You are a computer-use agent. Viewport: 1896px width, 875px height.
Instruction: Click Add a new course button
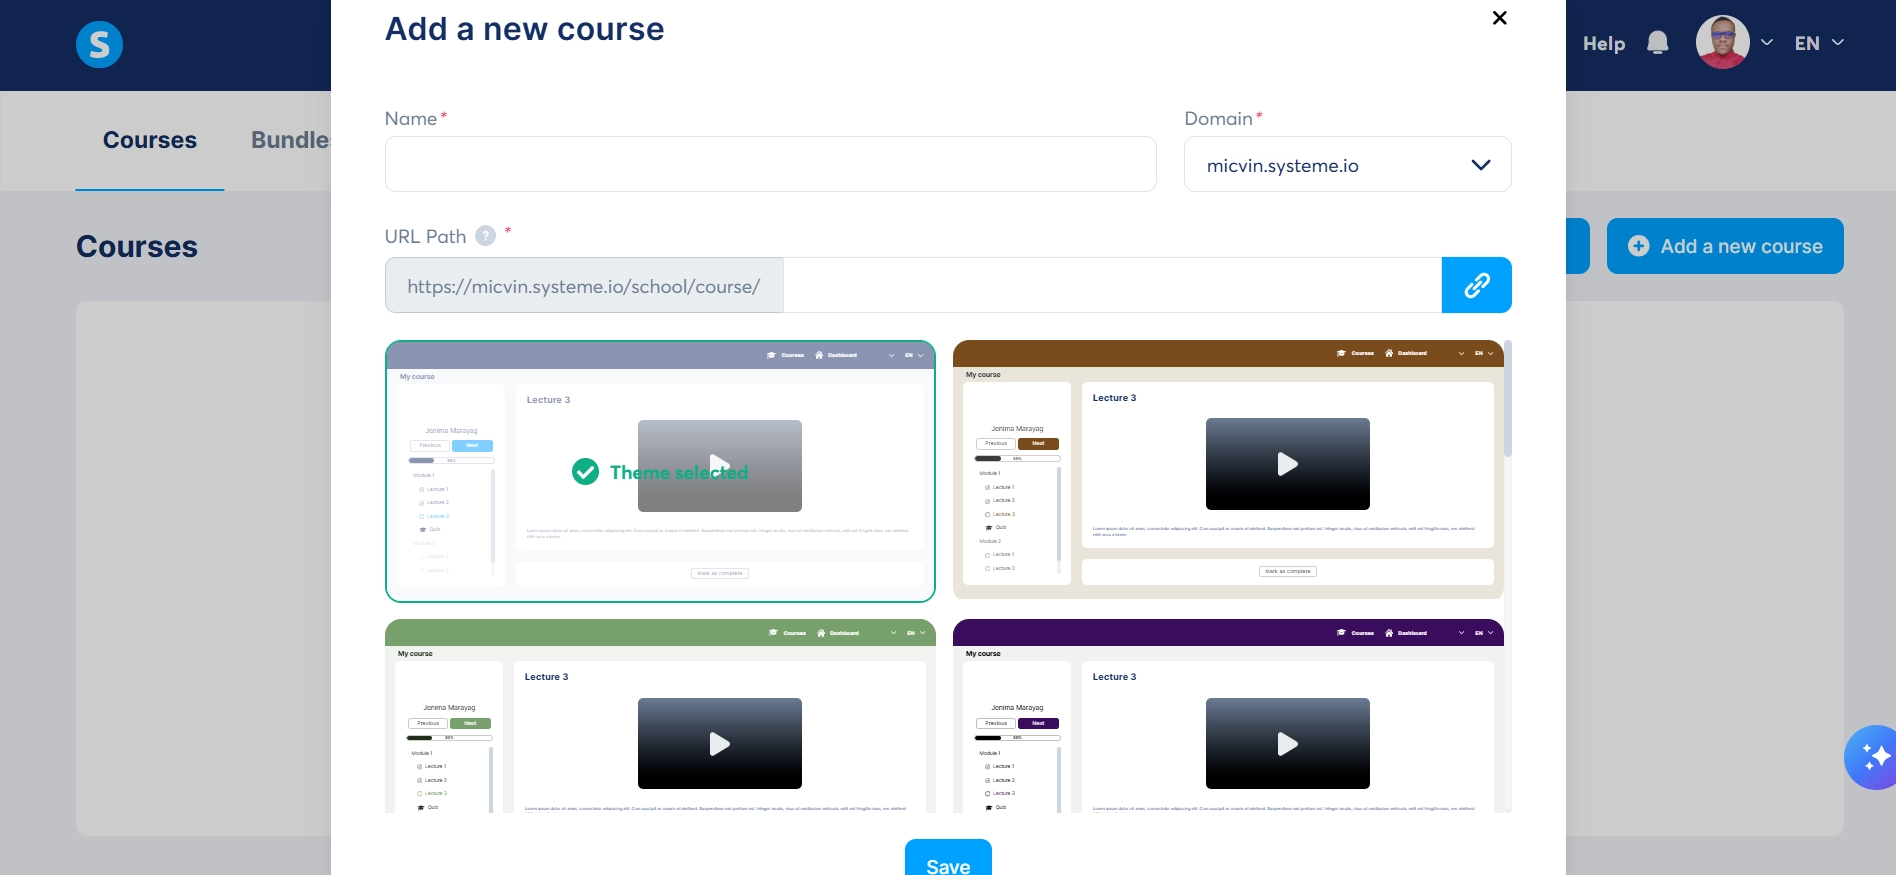click(1725, 246)
